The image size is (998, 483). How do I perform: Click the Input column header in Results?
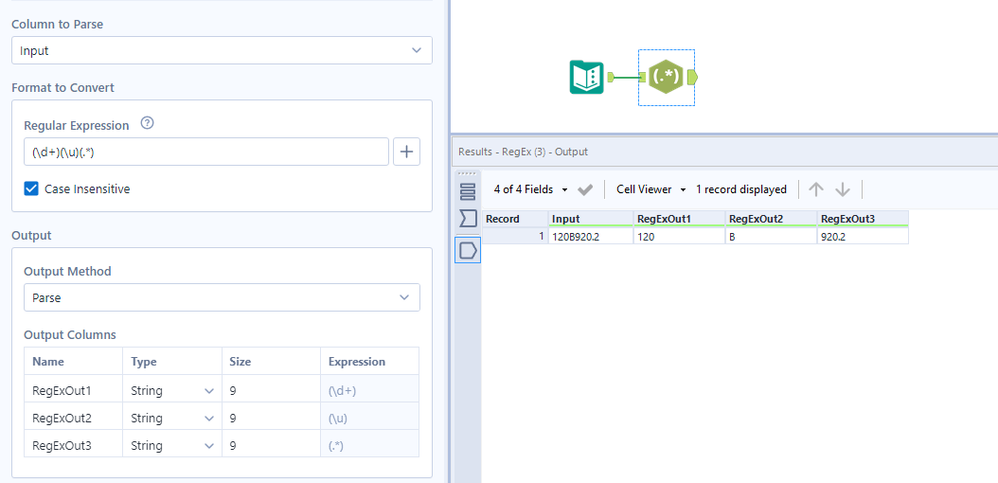591,219
